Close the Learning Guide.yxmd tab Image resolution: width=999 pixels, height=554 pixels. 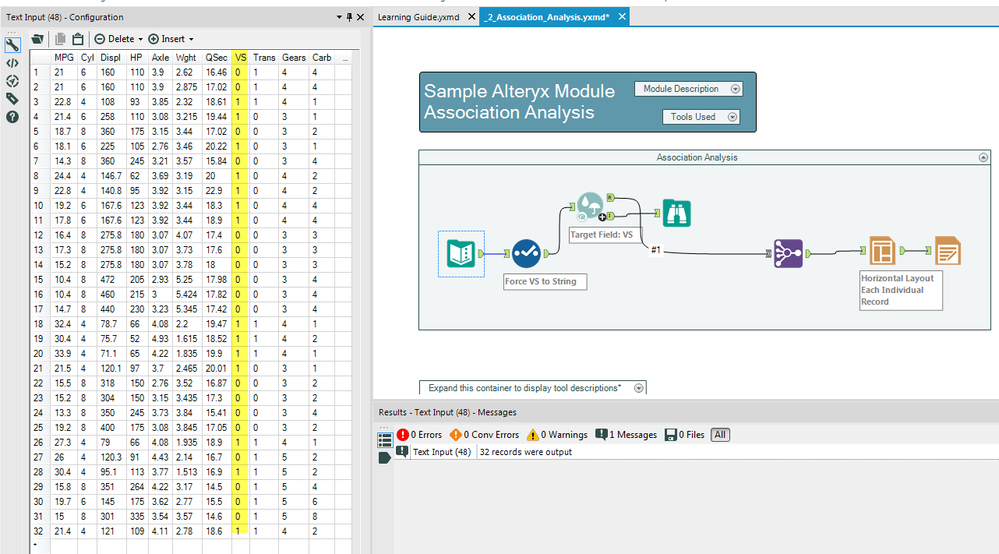(x=471, y=17)
